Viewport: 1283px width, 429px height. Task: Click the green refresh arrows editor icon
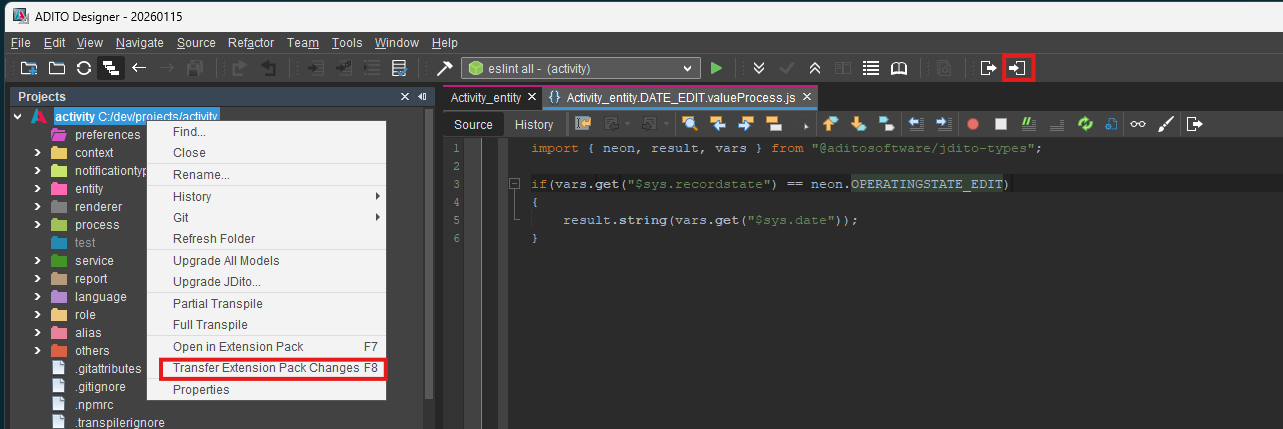(x=1085, y=124)
